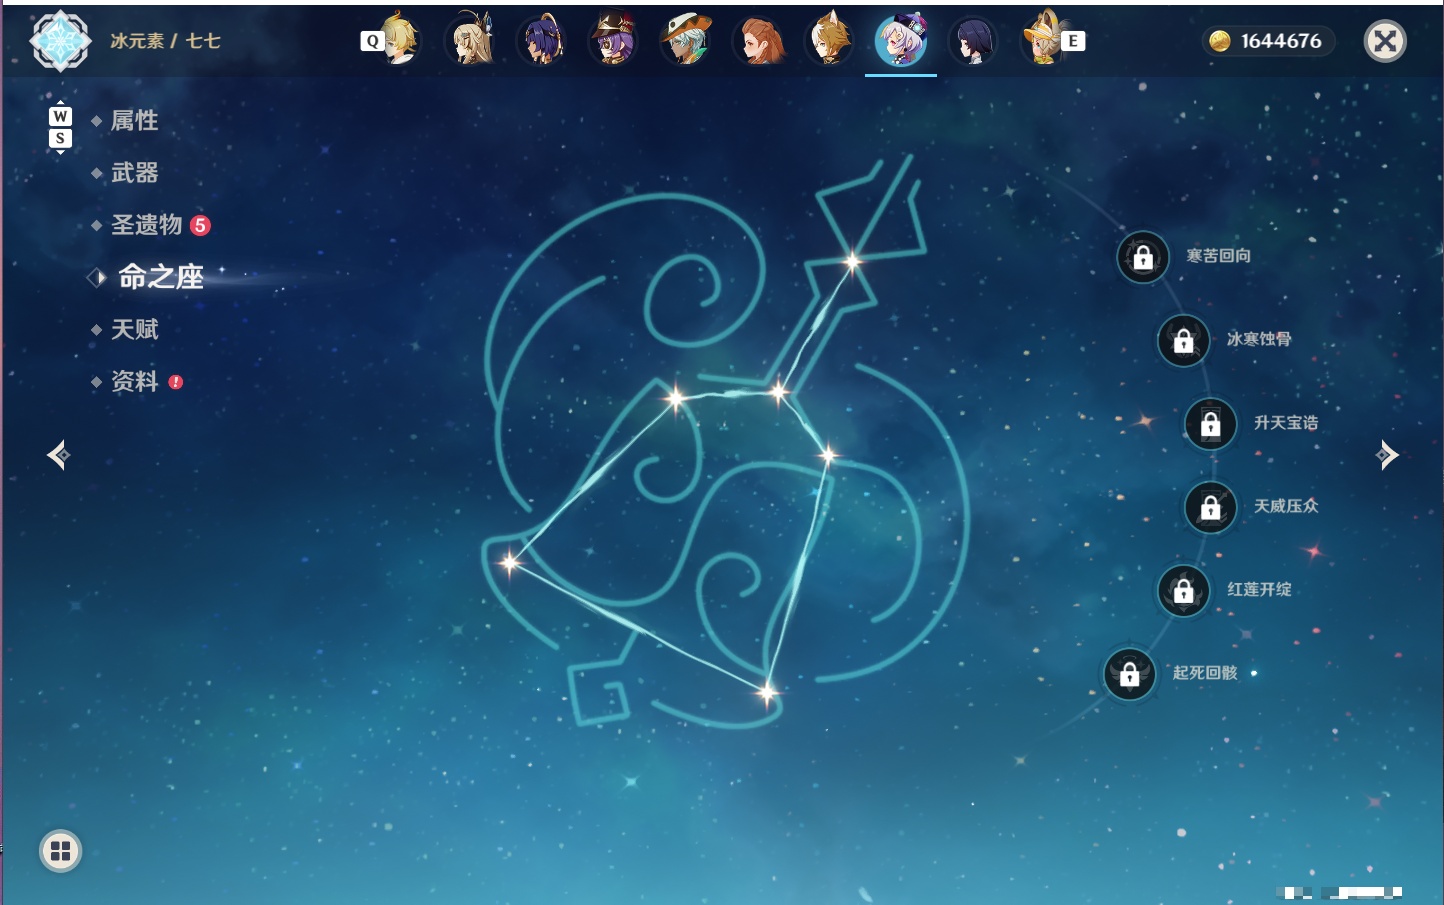Click the red alert badge next to 资料
Image resolution: width=1444 pixels, height=905 pixels.
[176, 382]
